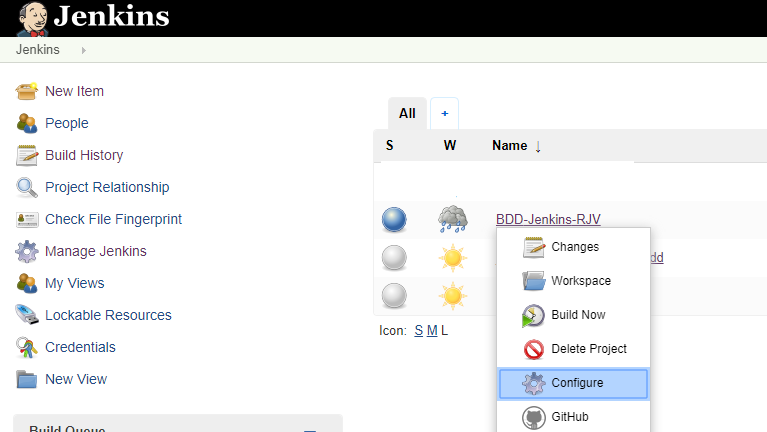Sort by the W weather column header
767x432 pixels.
coord(450,146)
